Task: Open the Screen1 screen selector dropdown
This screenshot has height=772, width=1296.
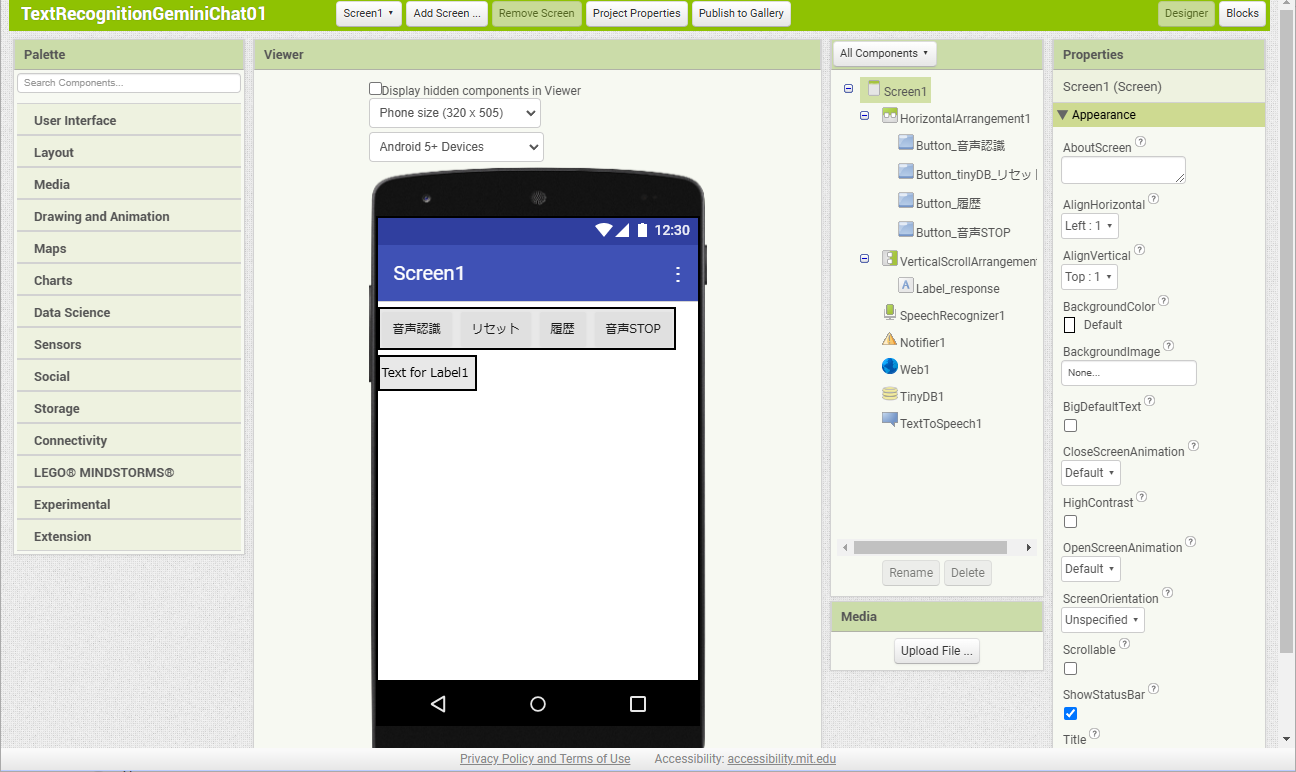Action: click(369, 14)
